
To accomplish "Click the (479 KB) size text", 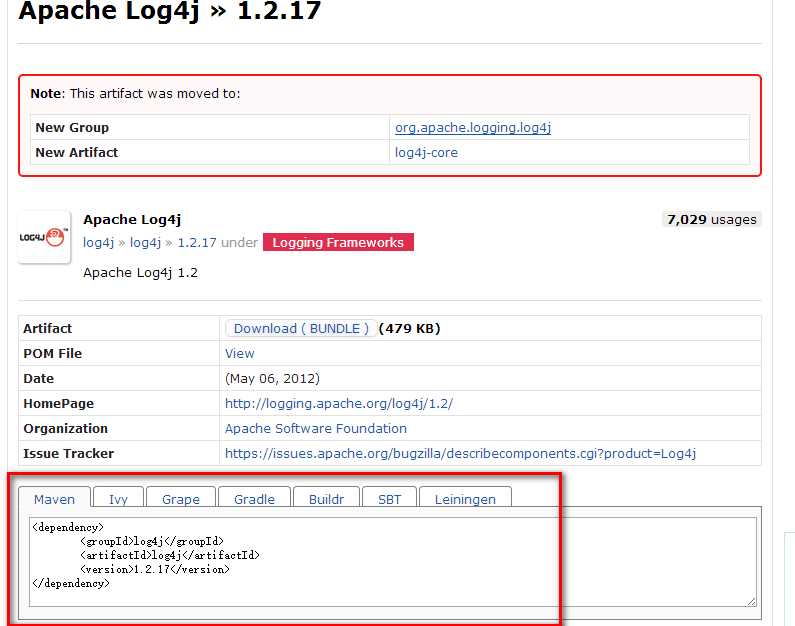I will pyautogui.click(x=410, y=328).
